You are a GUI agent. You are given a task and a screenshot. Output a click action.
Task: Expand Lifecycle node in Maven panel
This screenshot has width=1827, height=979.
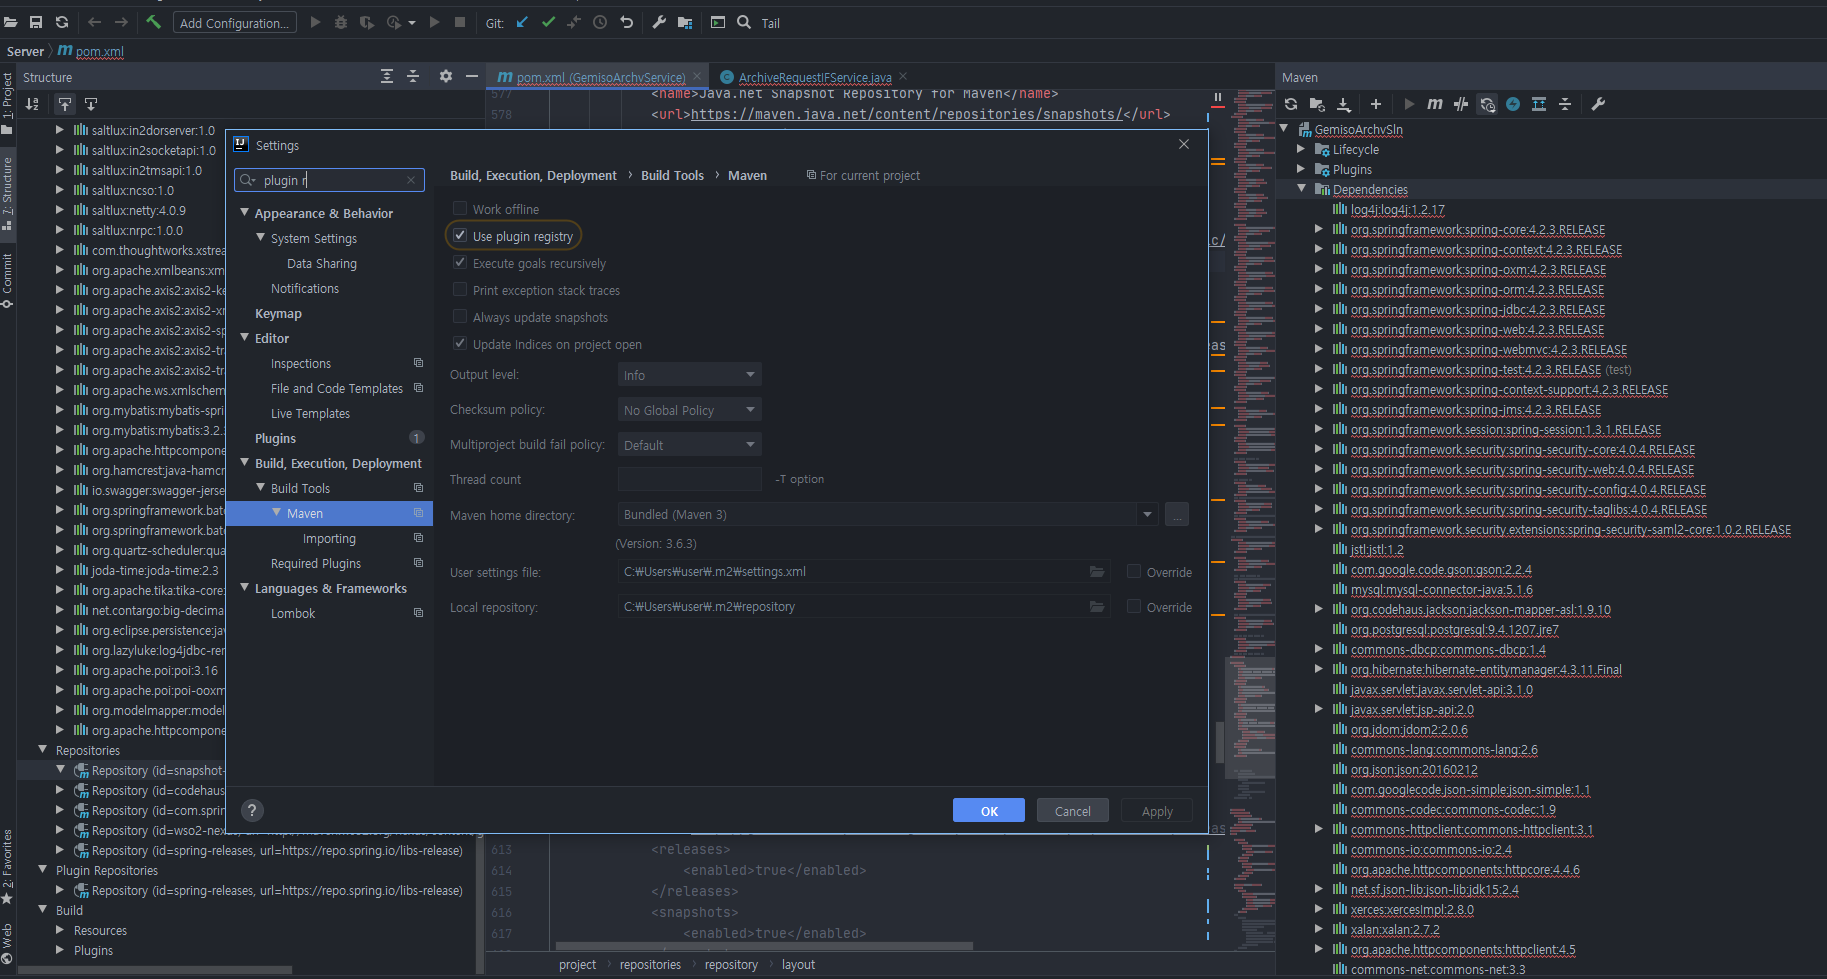click(1302, 149)
